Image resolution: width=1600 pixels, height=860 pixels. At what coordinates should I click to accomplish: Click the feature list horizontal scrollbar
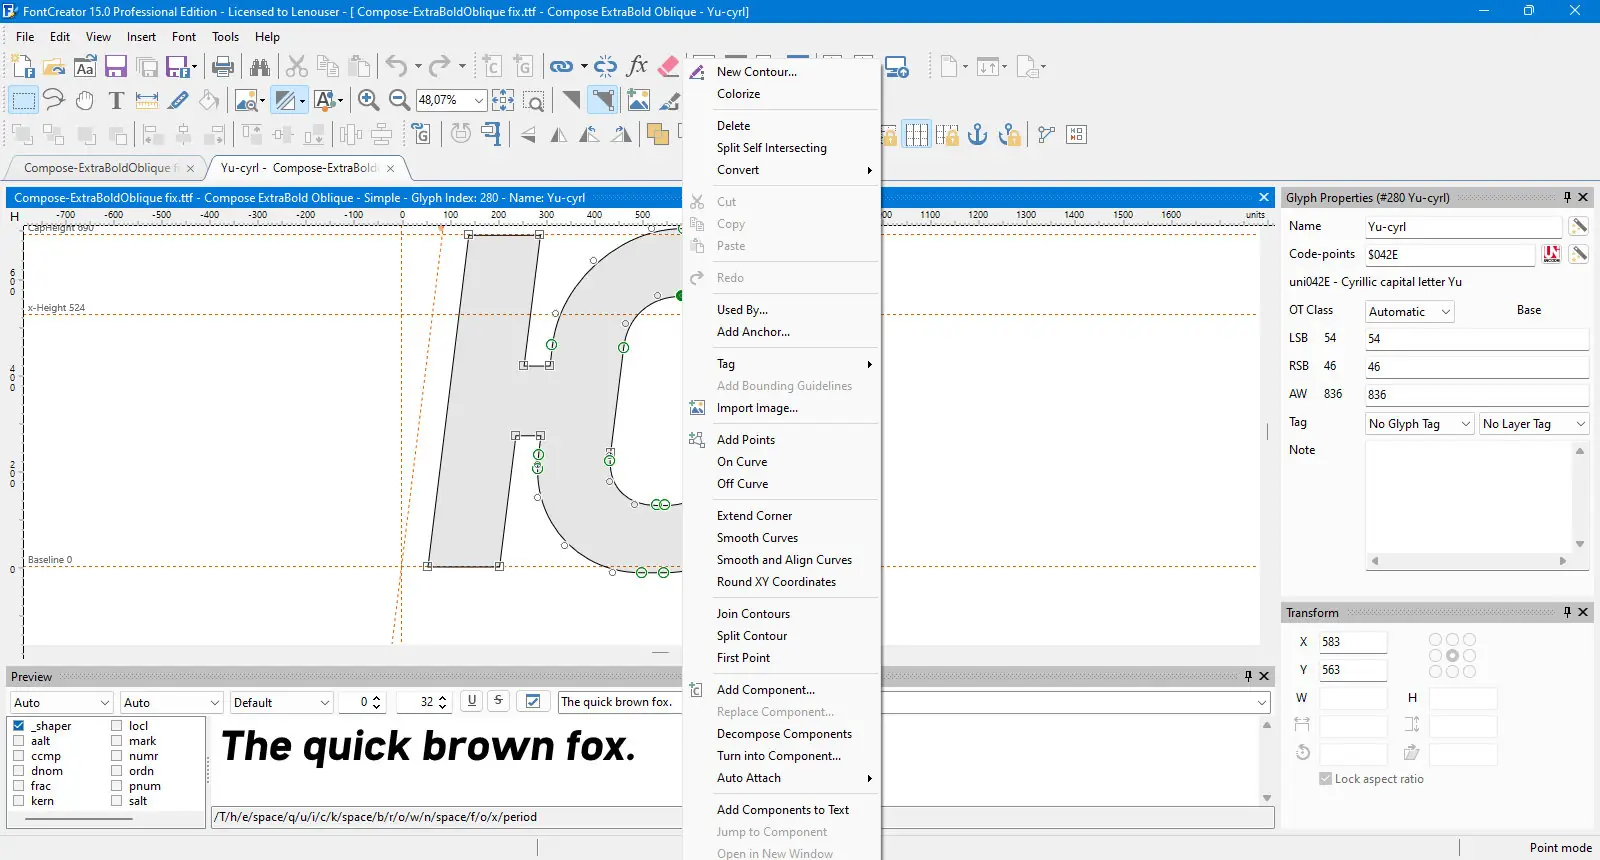click(x=80, y=819)
